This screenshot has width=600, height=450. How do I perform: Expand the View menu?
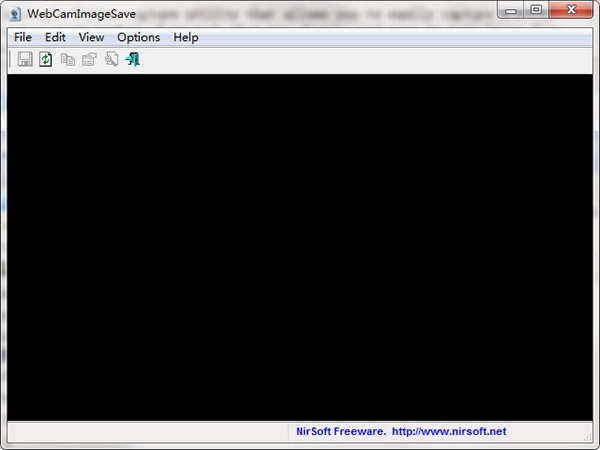click(91, 37)
